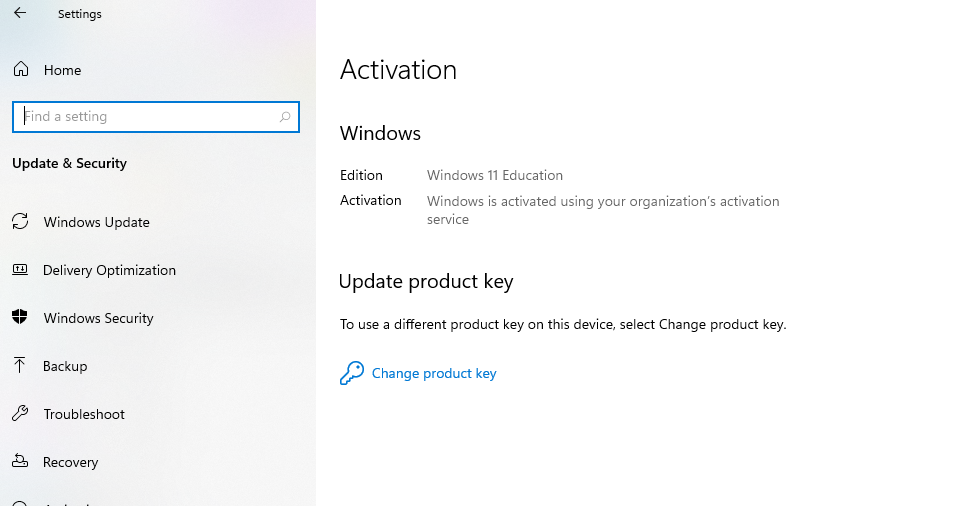
Task: Open the Backup settings page
Action: point(65,366)
